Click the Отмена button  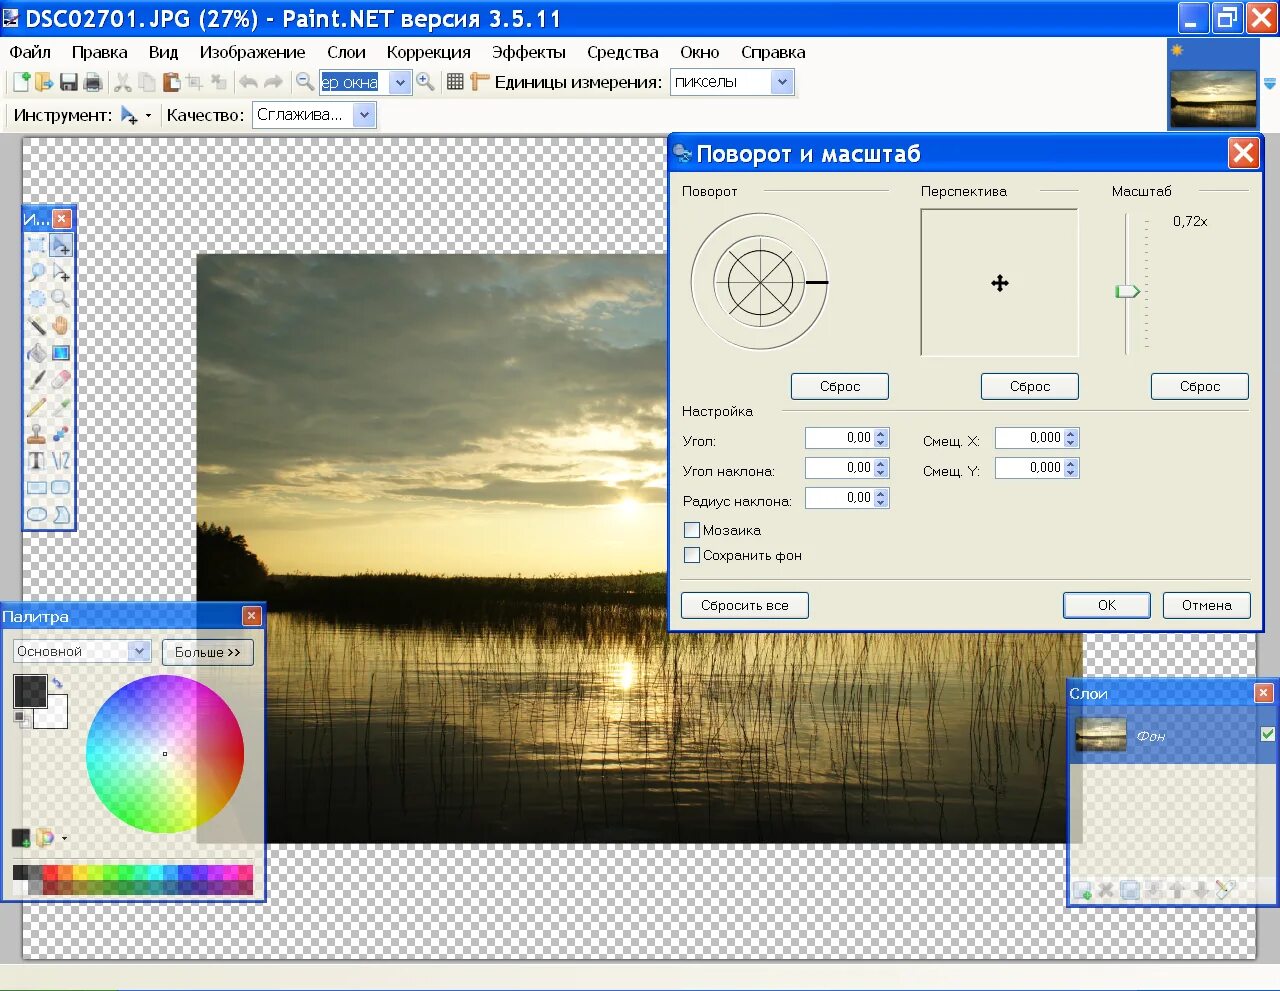1207,605
